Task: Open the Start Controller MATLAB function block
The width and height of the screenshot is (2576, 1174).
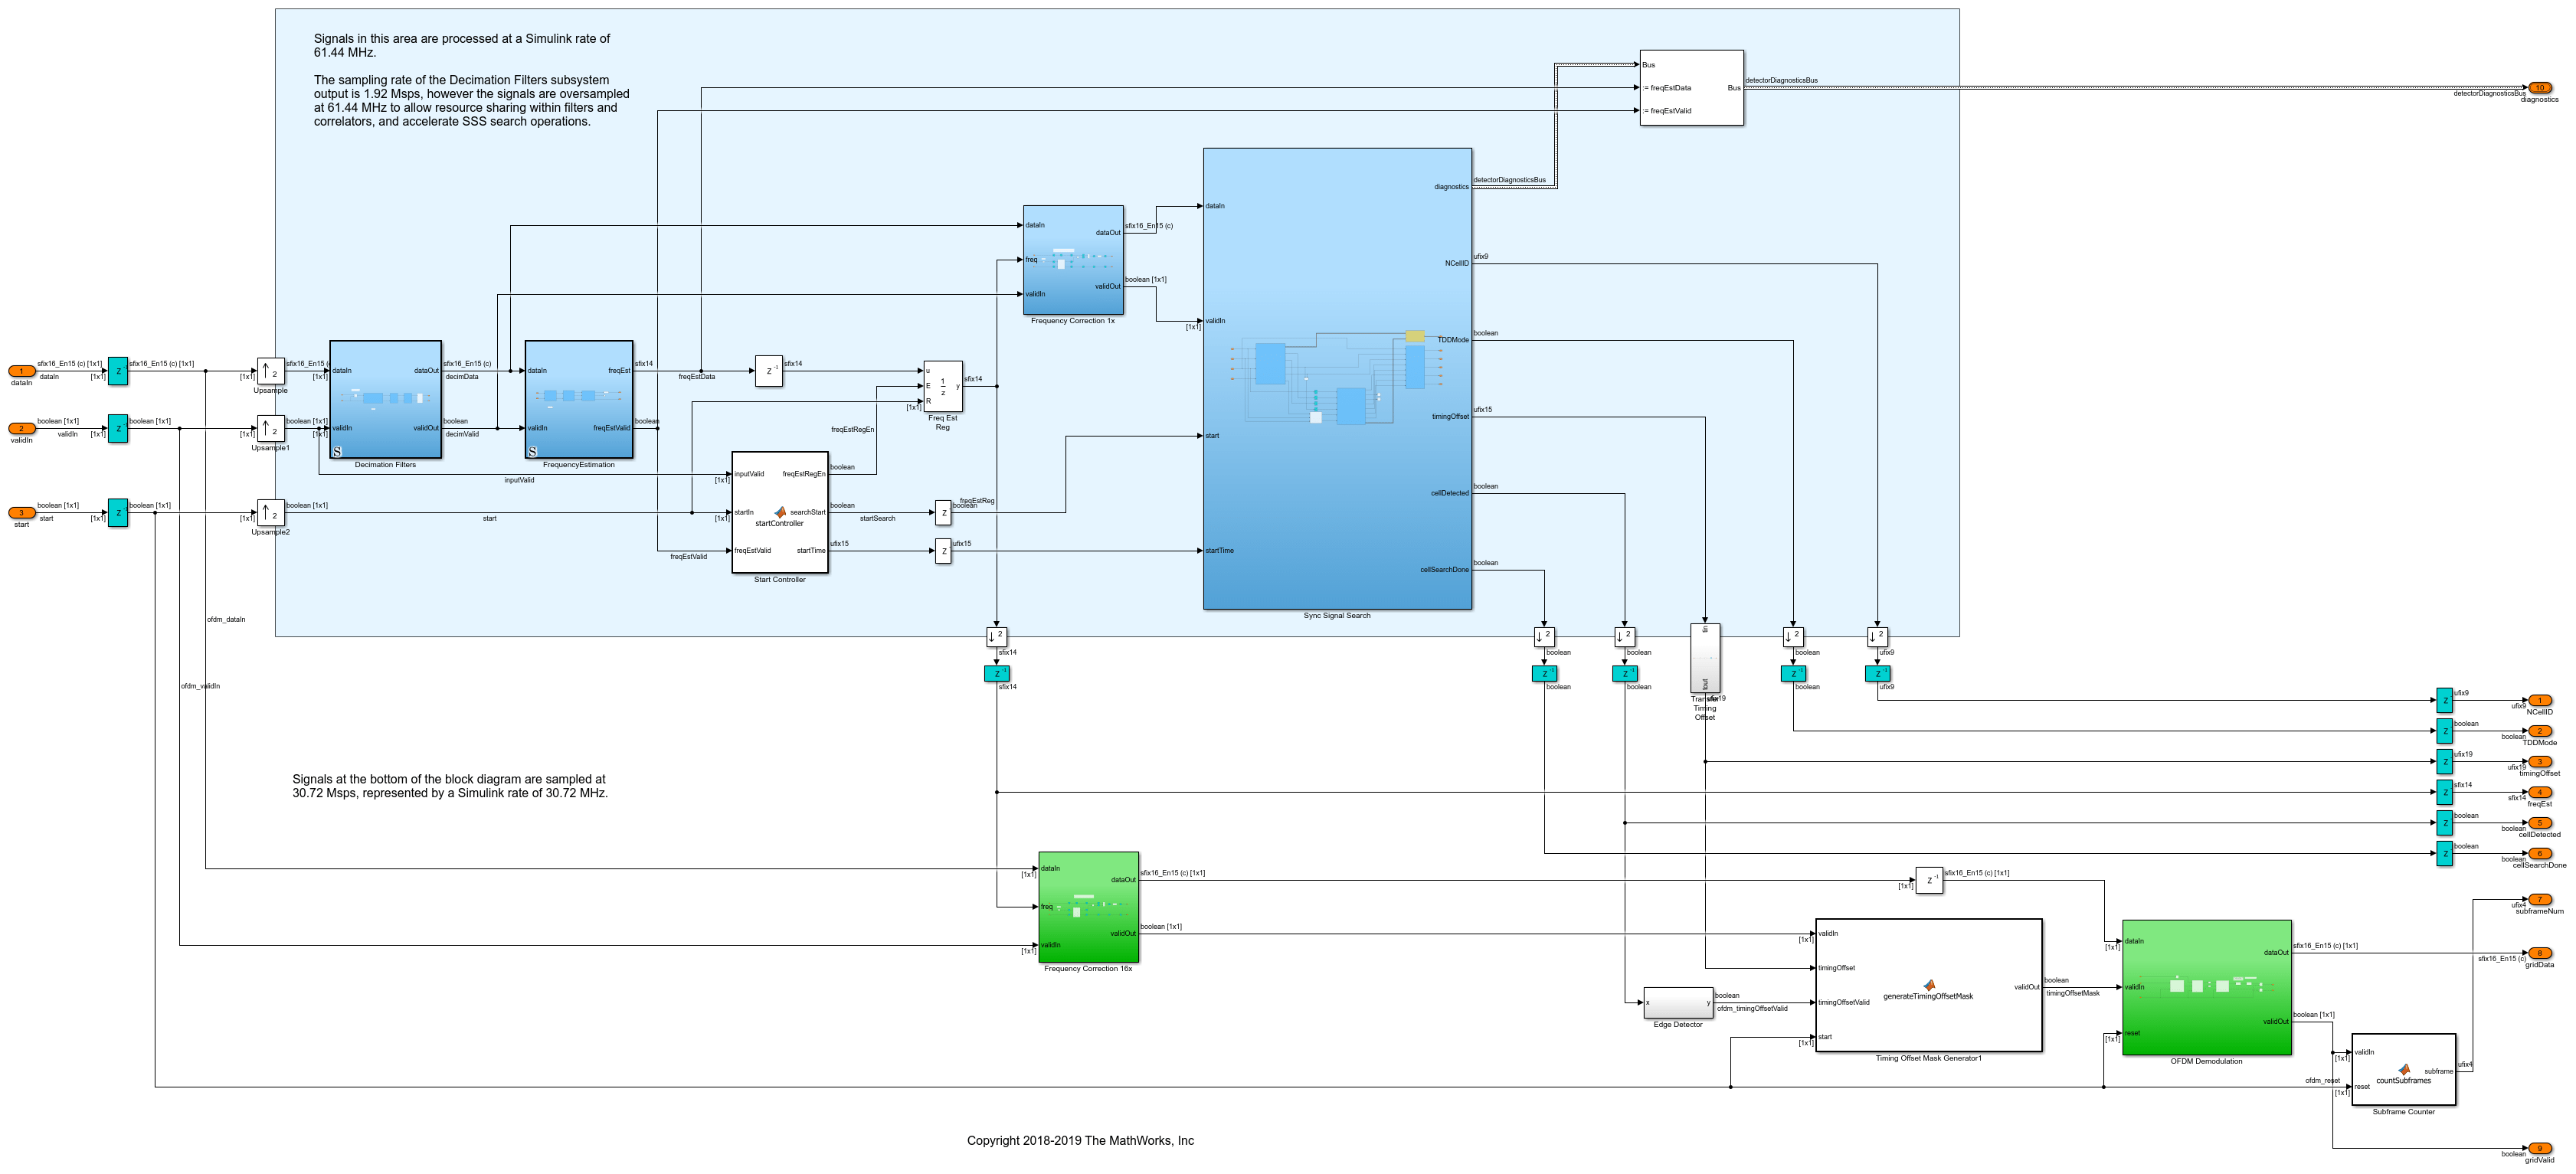Action: coord(779,512)
